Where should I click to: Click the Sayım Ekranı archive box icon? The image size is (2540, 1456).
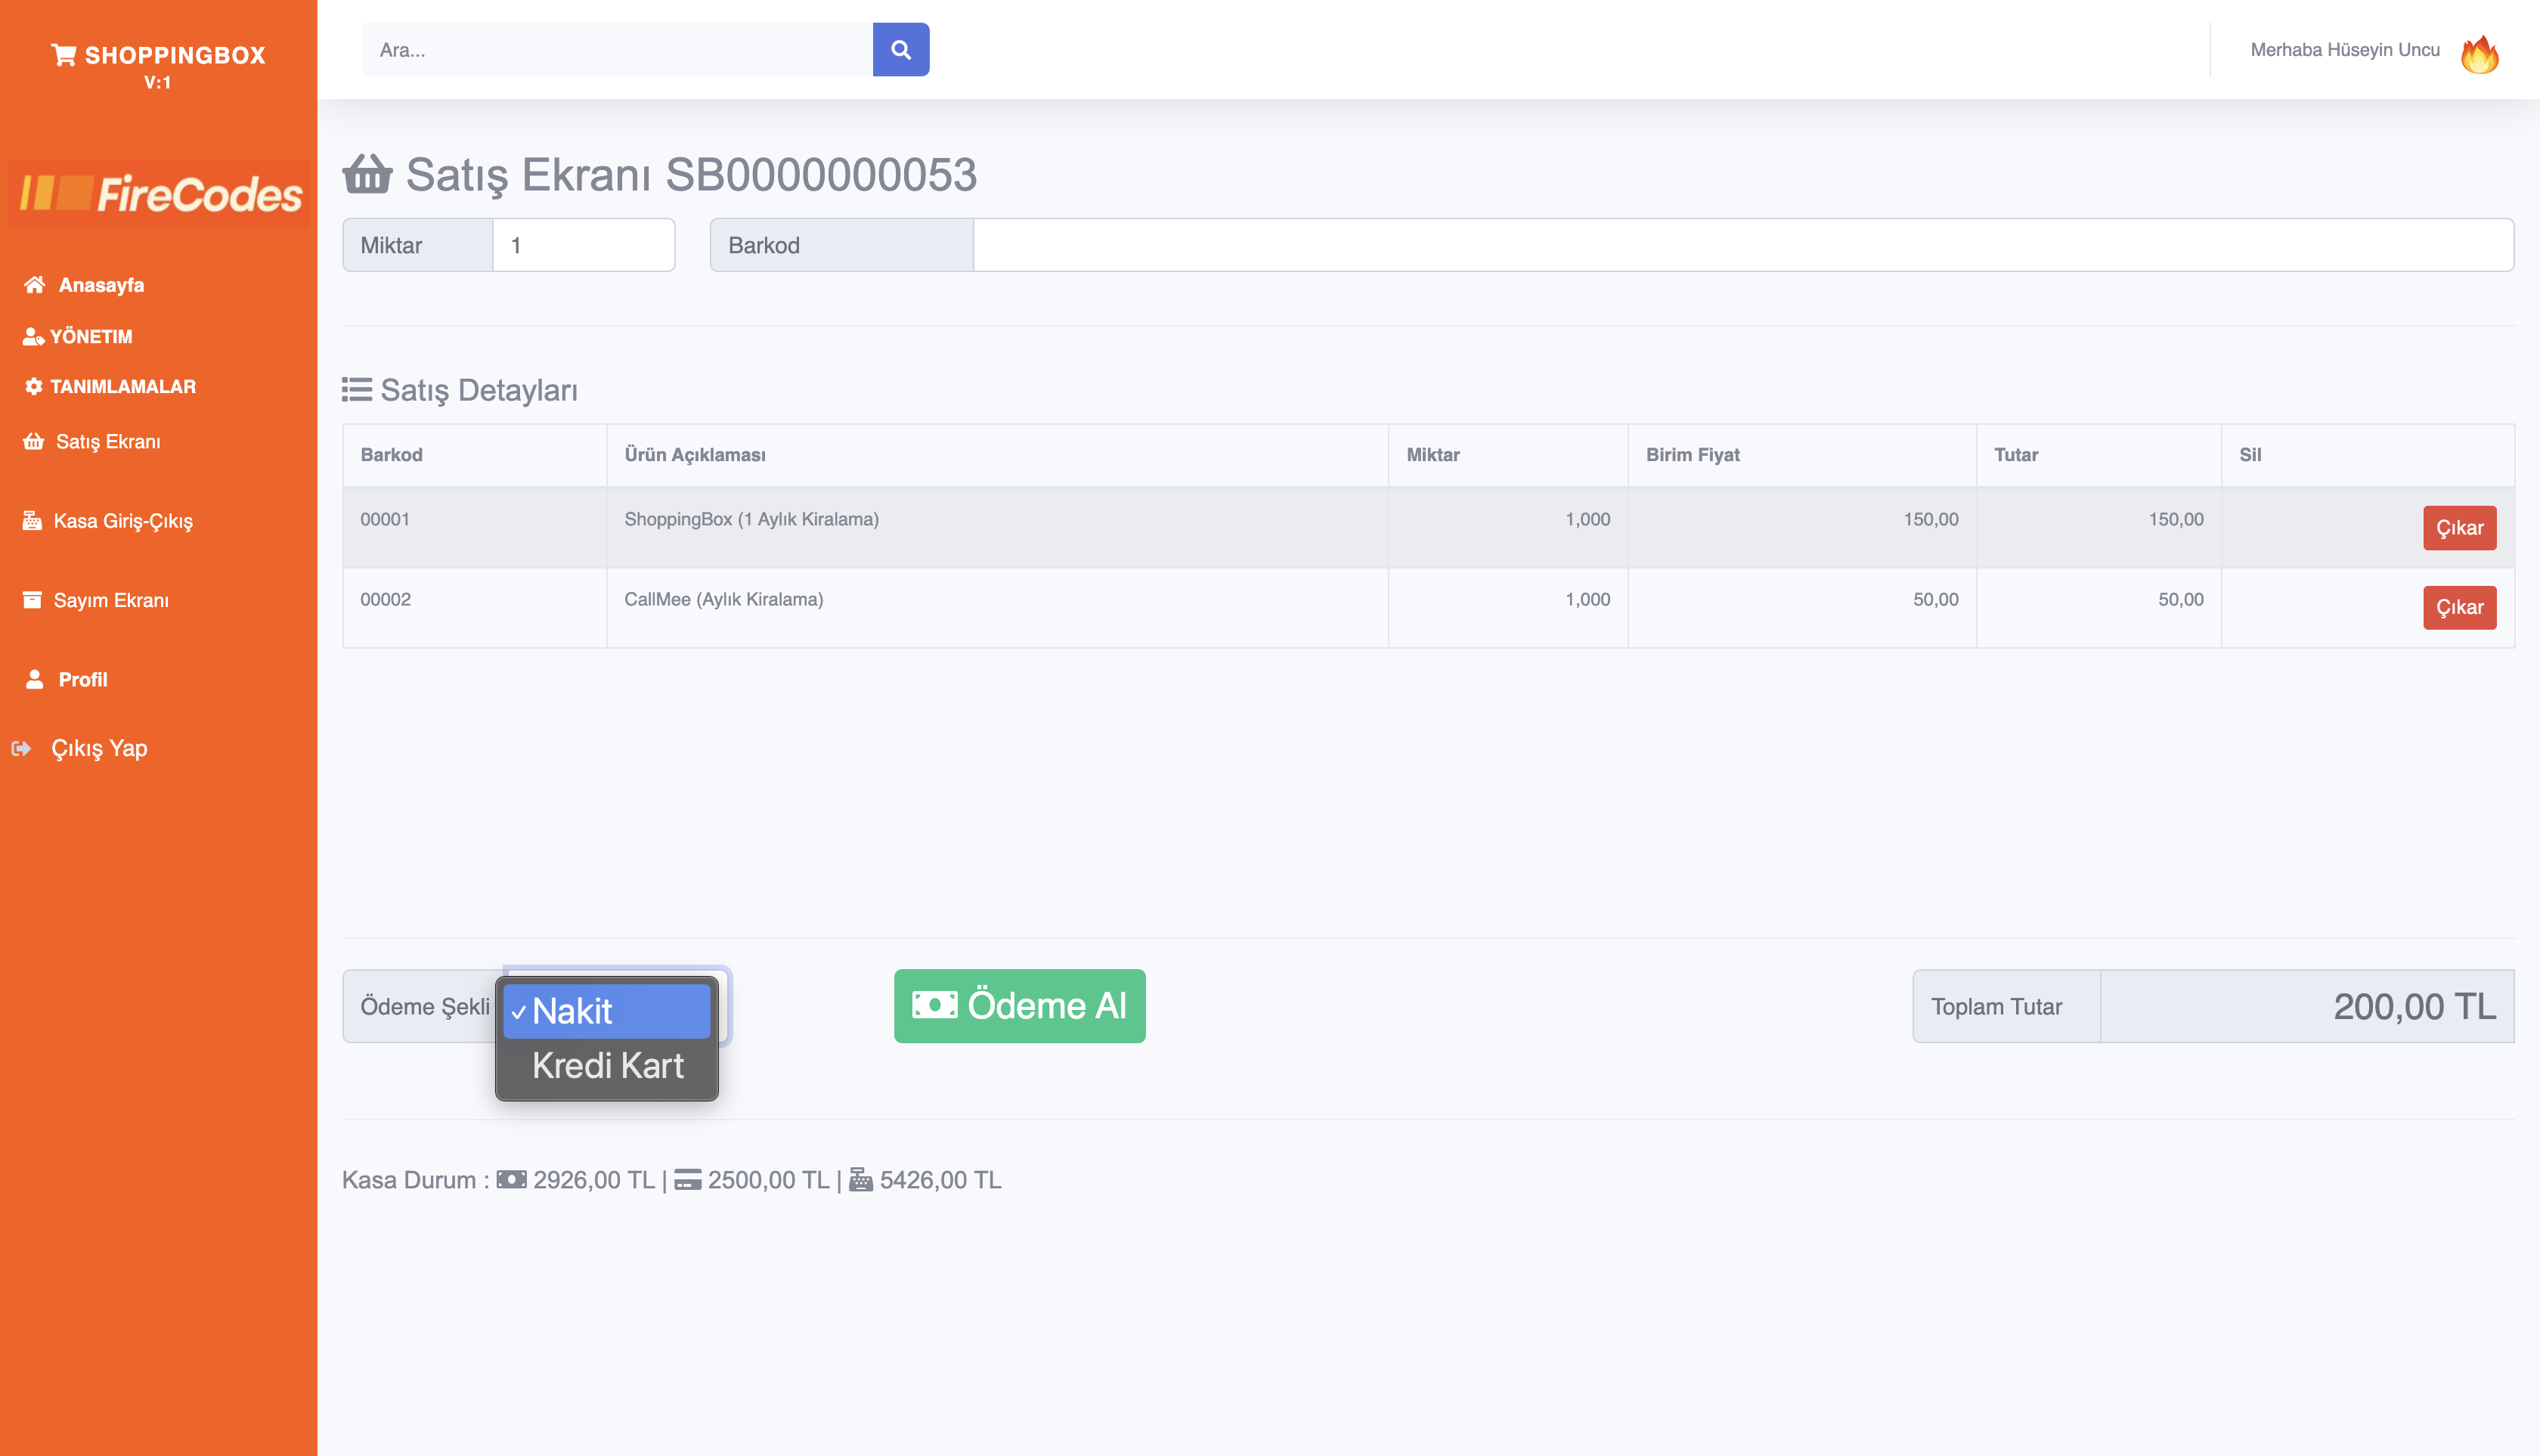(33, 599)
